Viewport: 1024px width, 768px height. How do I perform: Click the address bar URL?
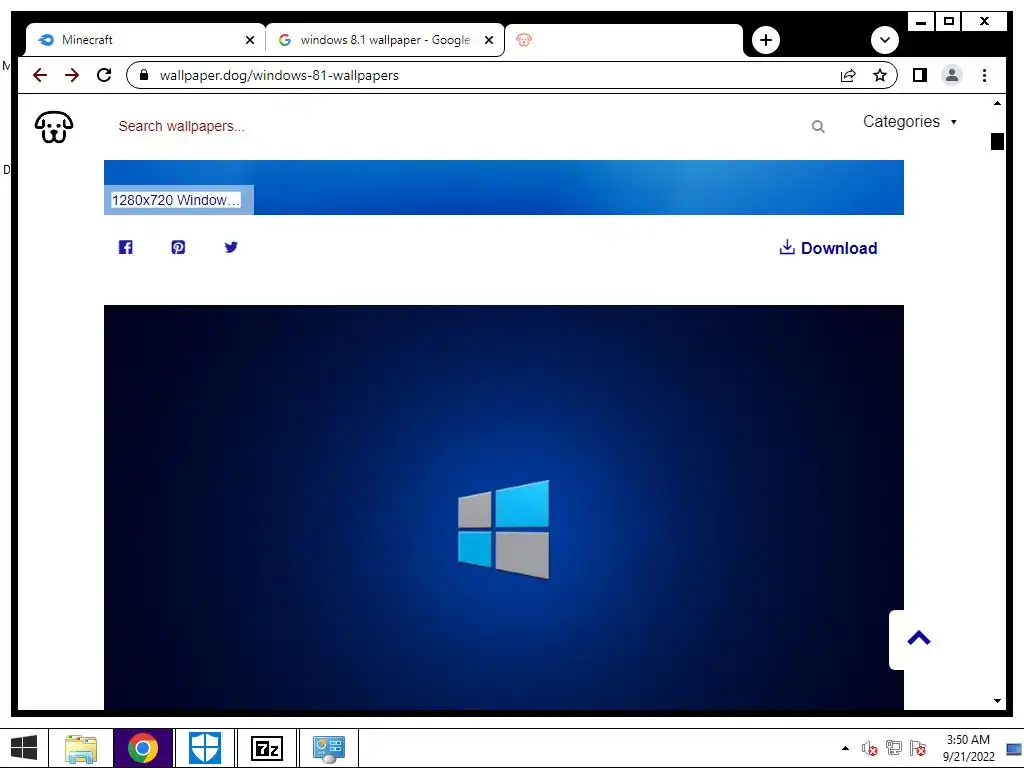279,75
